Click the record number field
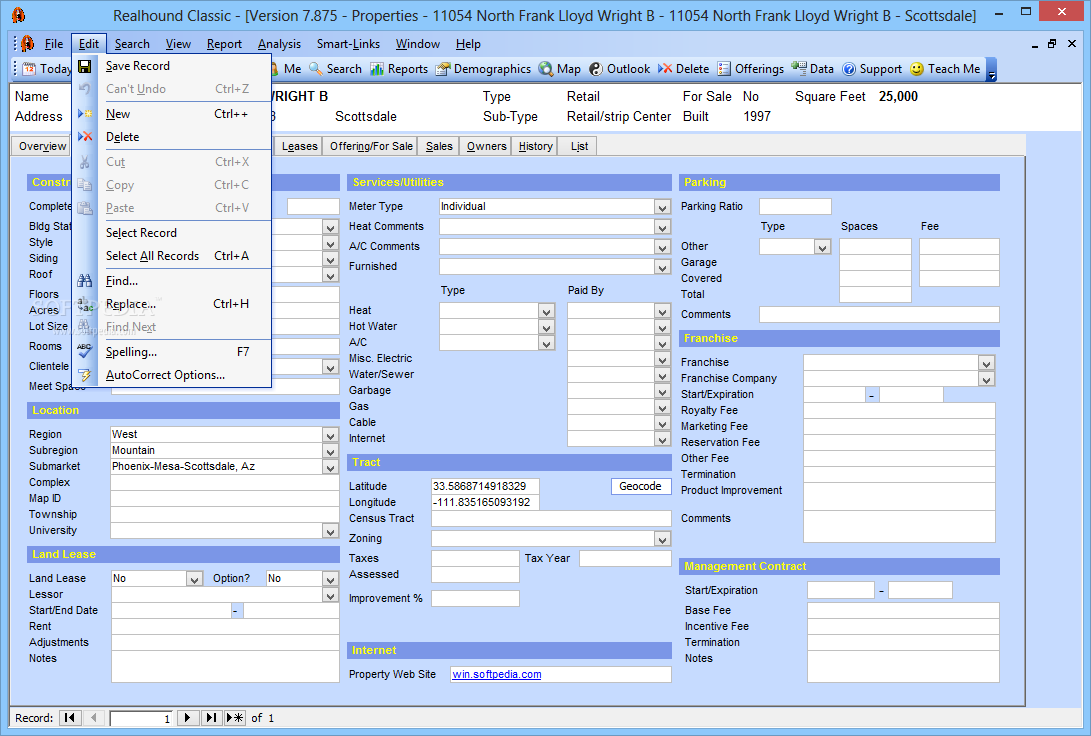The width and height of the screenshot is (1091, 736). 141,719
